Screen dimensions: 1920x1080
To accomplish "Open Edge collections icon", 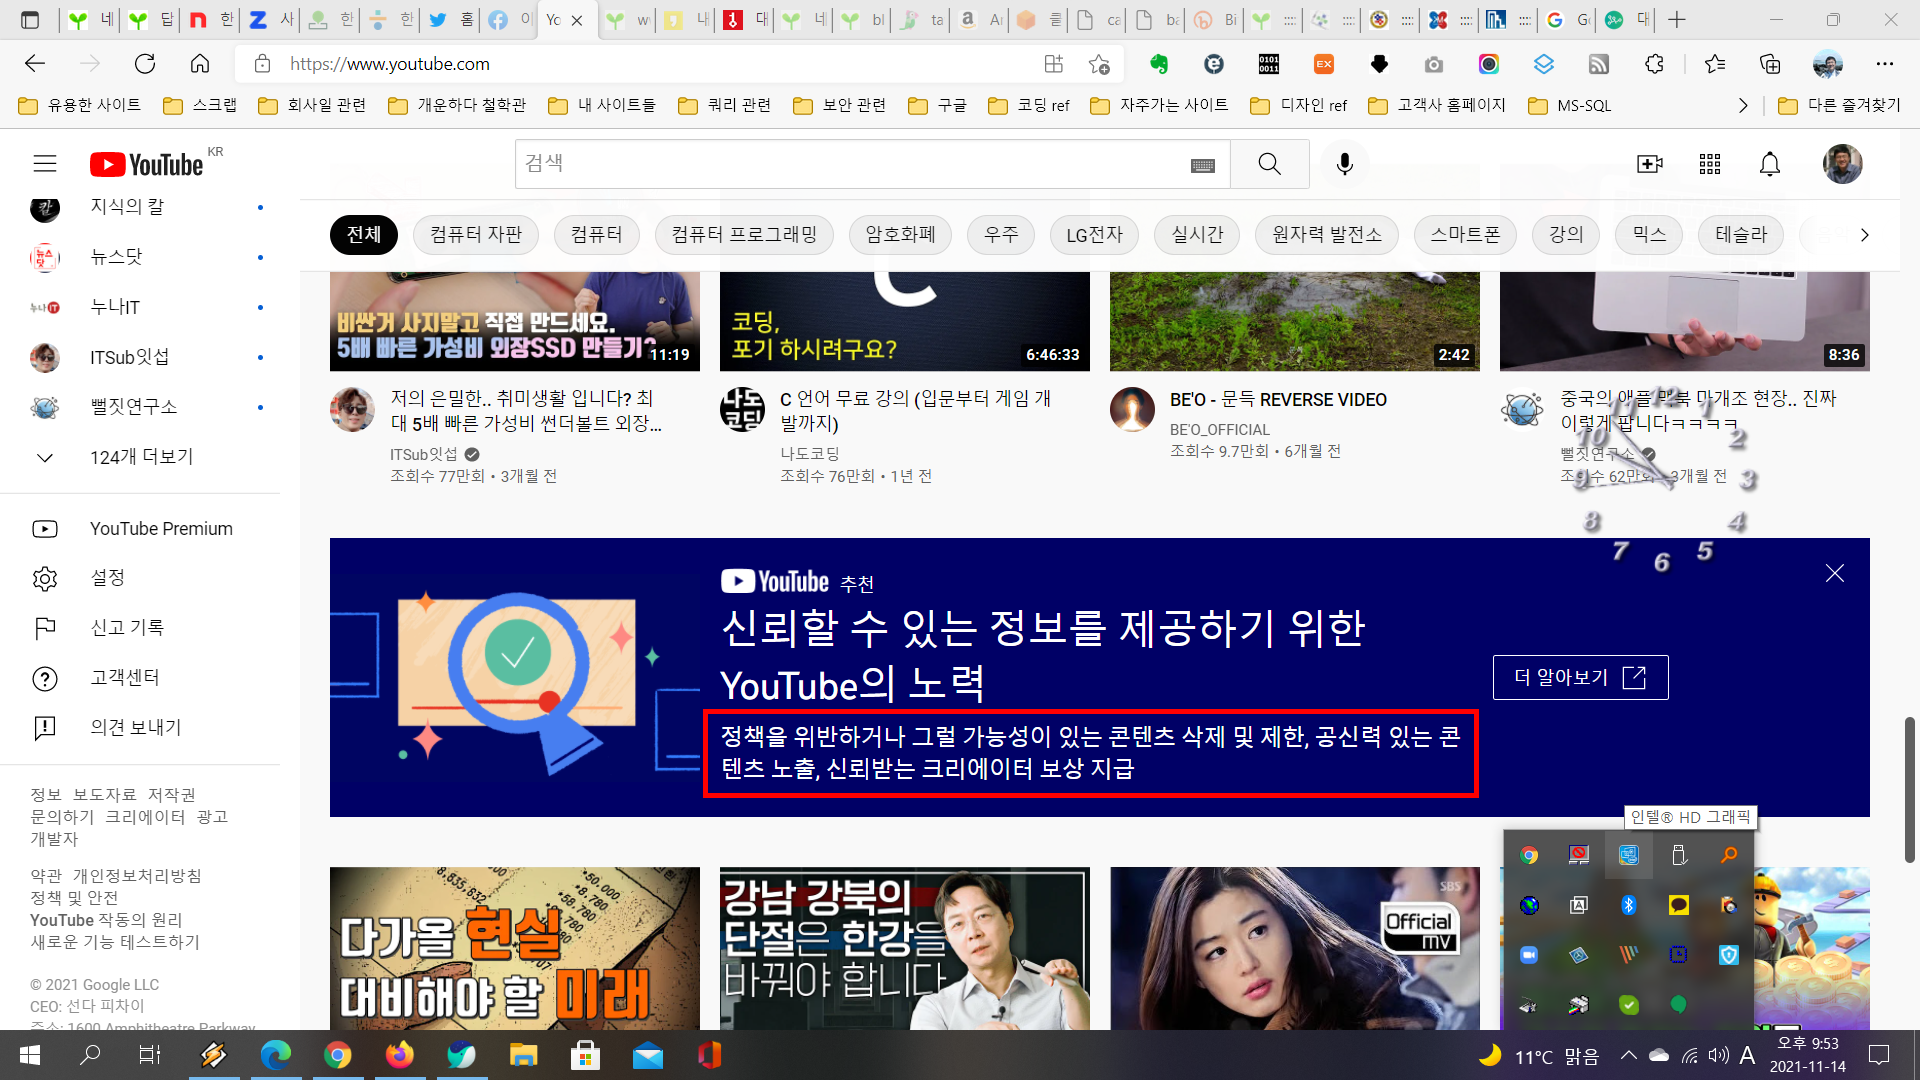I will point(1770,64).
